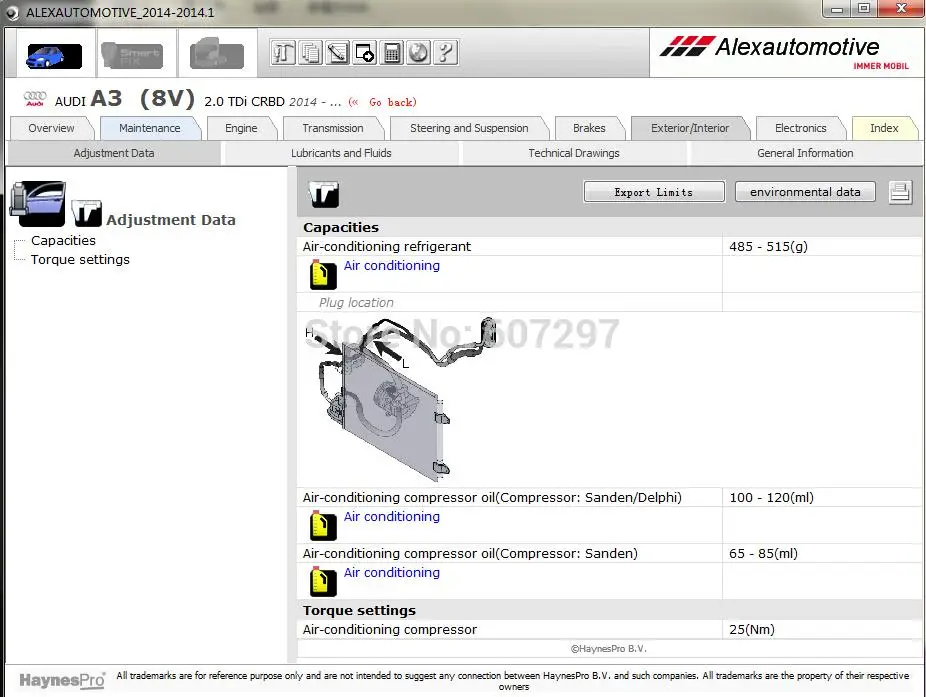This screenshot has height=697, width=926.
Task: Switch to the Maintenance tab
Action: pos(150,128)
